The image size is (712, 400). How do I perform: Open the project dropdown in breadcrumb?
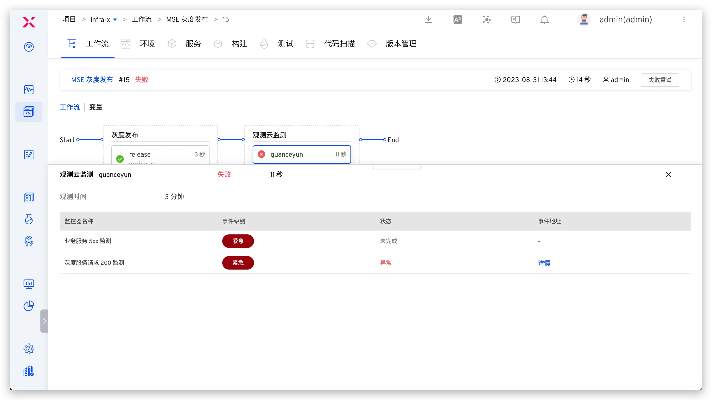tap(102, 19)
